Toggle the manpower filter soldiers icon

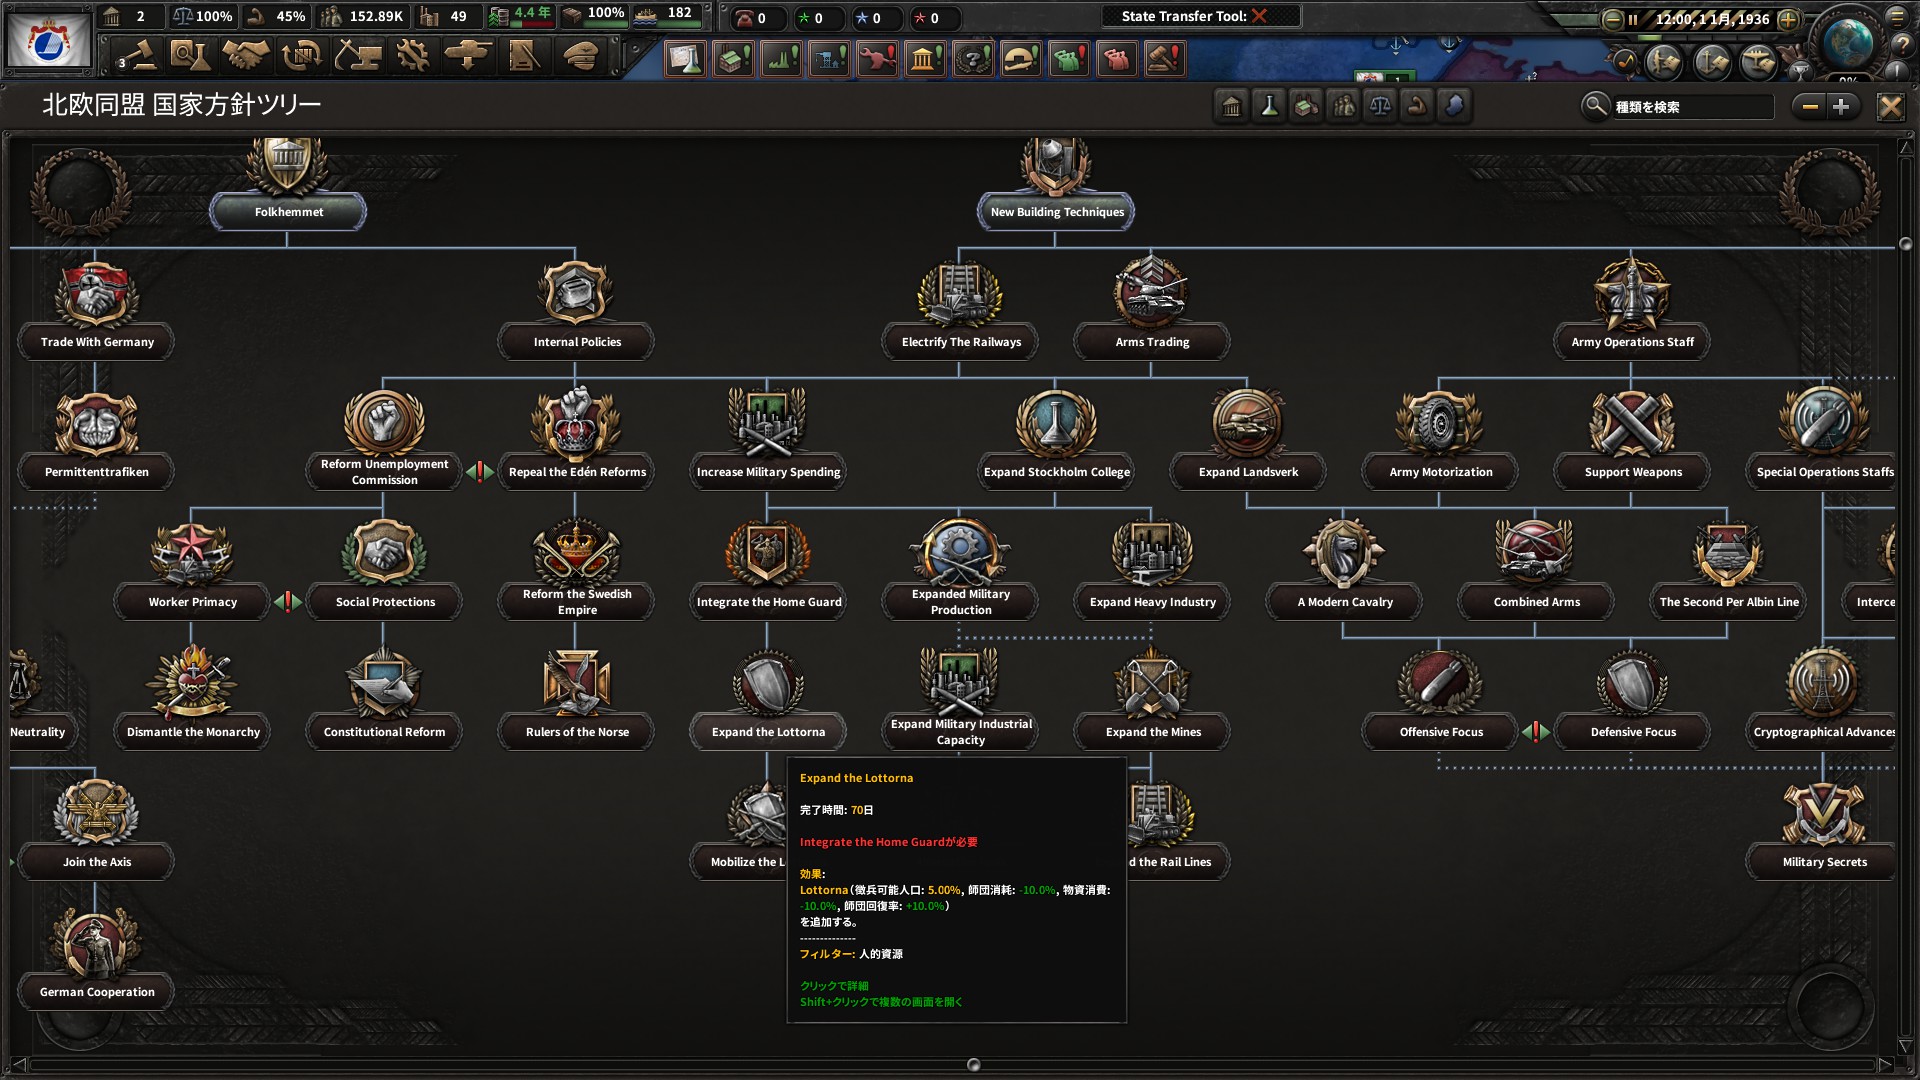click(x=1343, y=106)
